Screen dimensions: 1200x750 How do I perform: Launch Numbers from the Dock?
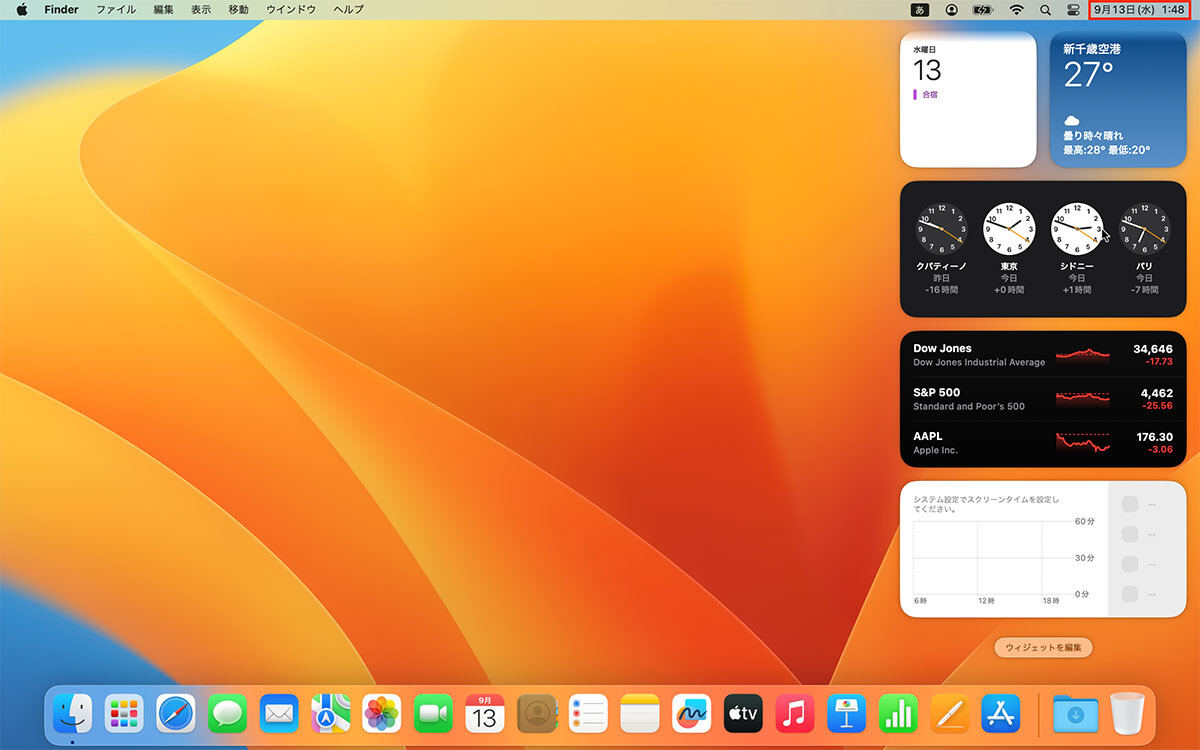[x=898, y=714]
